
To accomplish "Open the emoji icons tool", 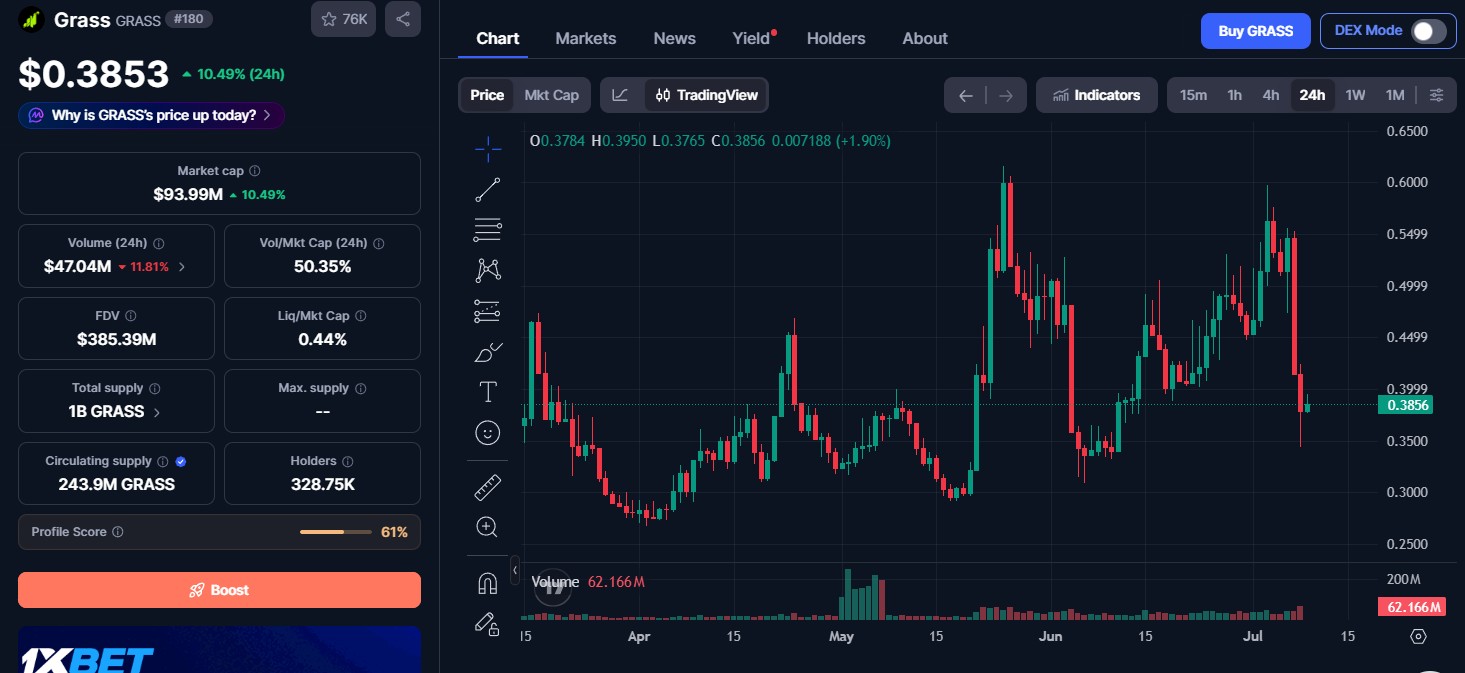I will pyautogui.click(x=488, y=433).
